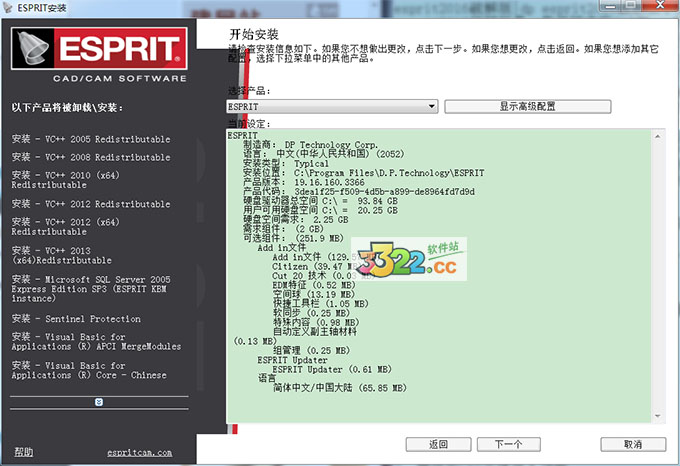
Task: Click the 简体中文/中国大陆 (65.85 MB) line
Action: pos(340,388)
